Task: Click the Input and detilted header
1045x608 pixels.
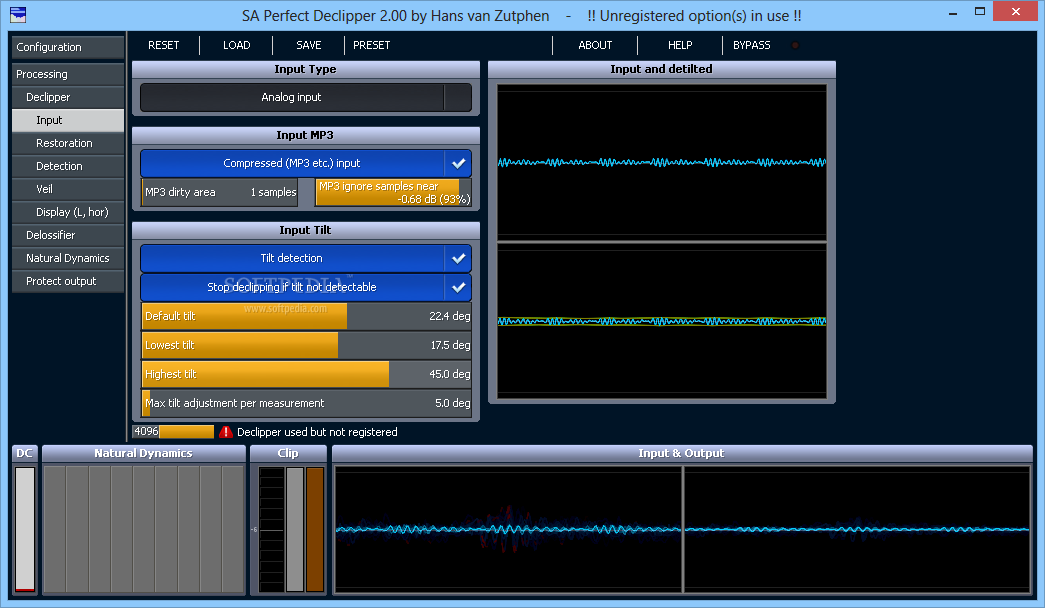Action: click(662, 69)
